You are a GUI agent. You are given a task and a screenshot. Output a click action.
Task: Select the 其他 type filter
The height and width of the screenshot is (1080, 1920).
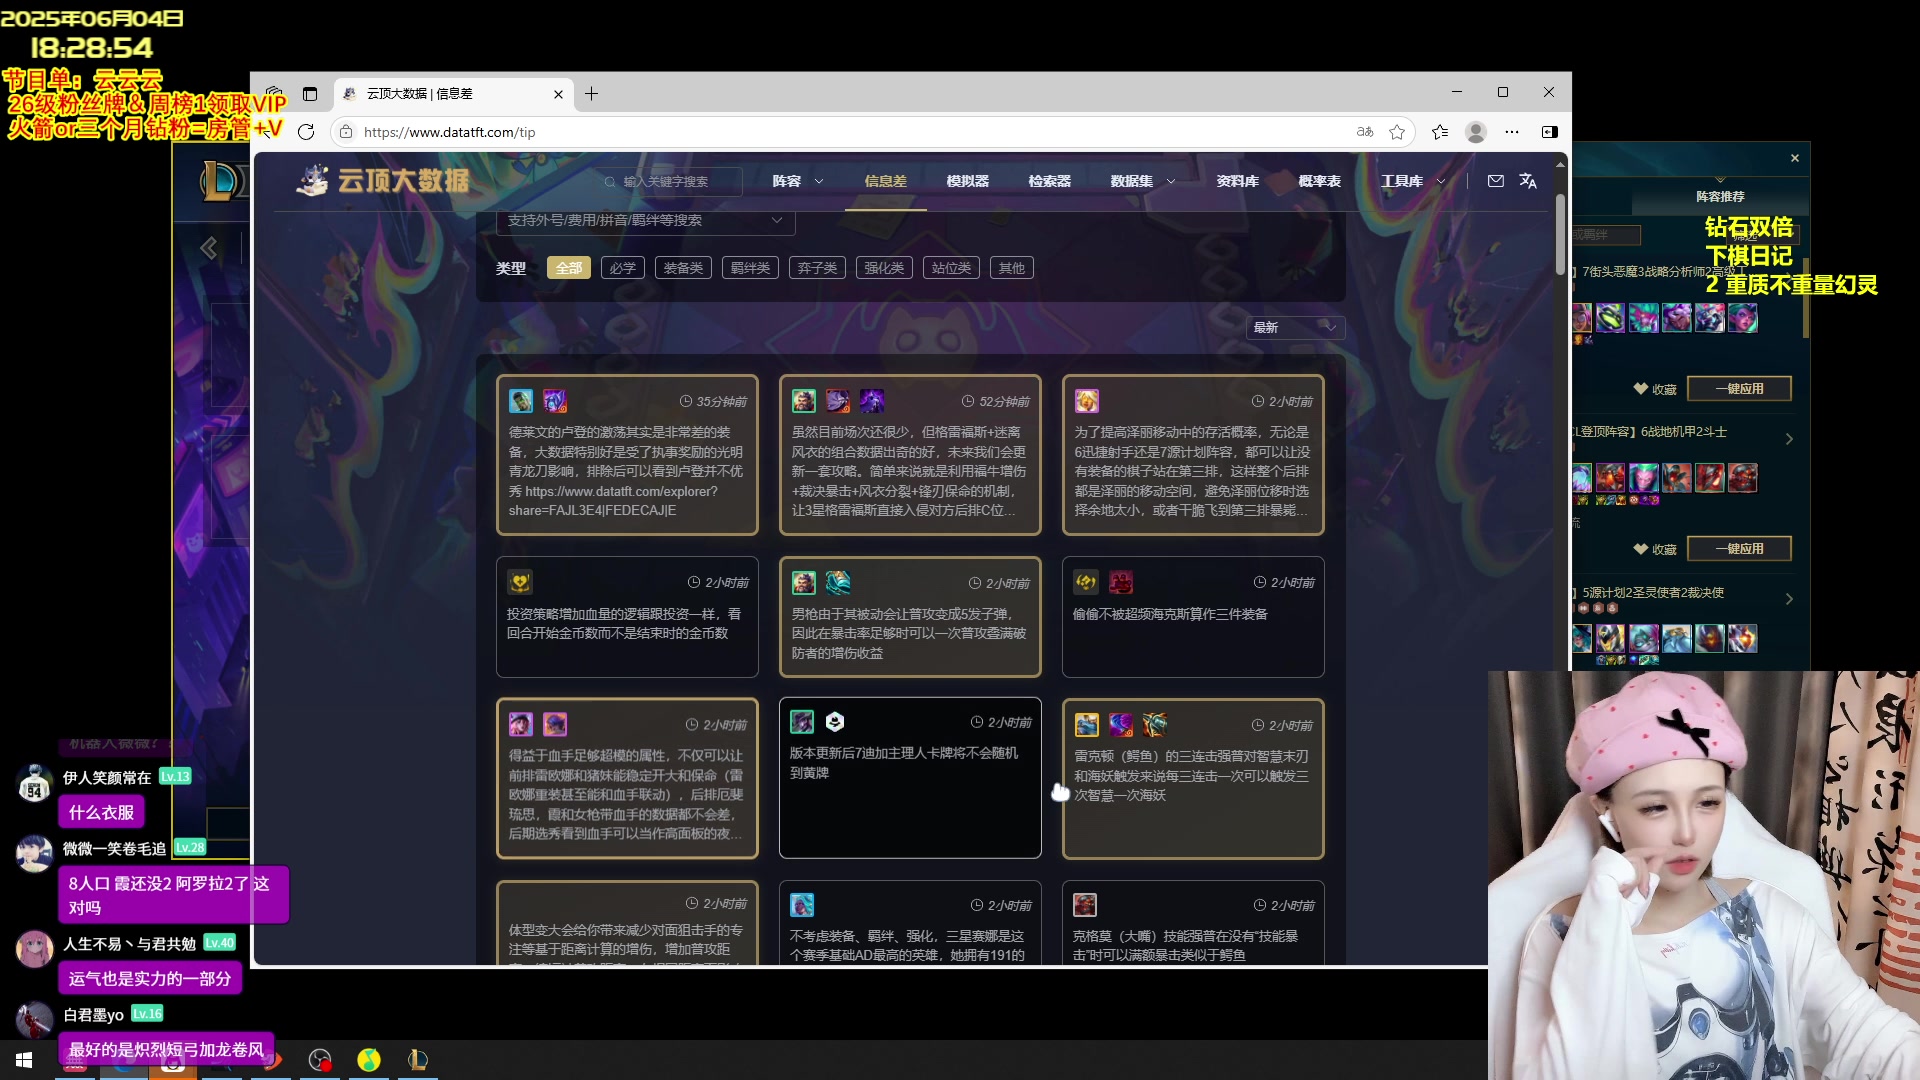point(1012,268)
